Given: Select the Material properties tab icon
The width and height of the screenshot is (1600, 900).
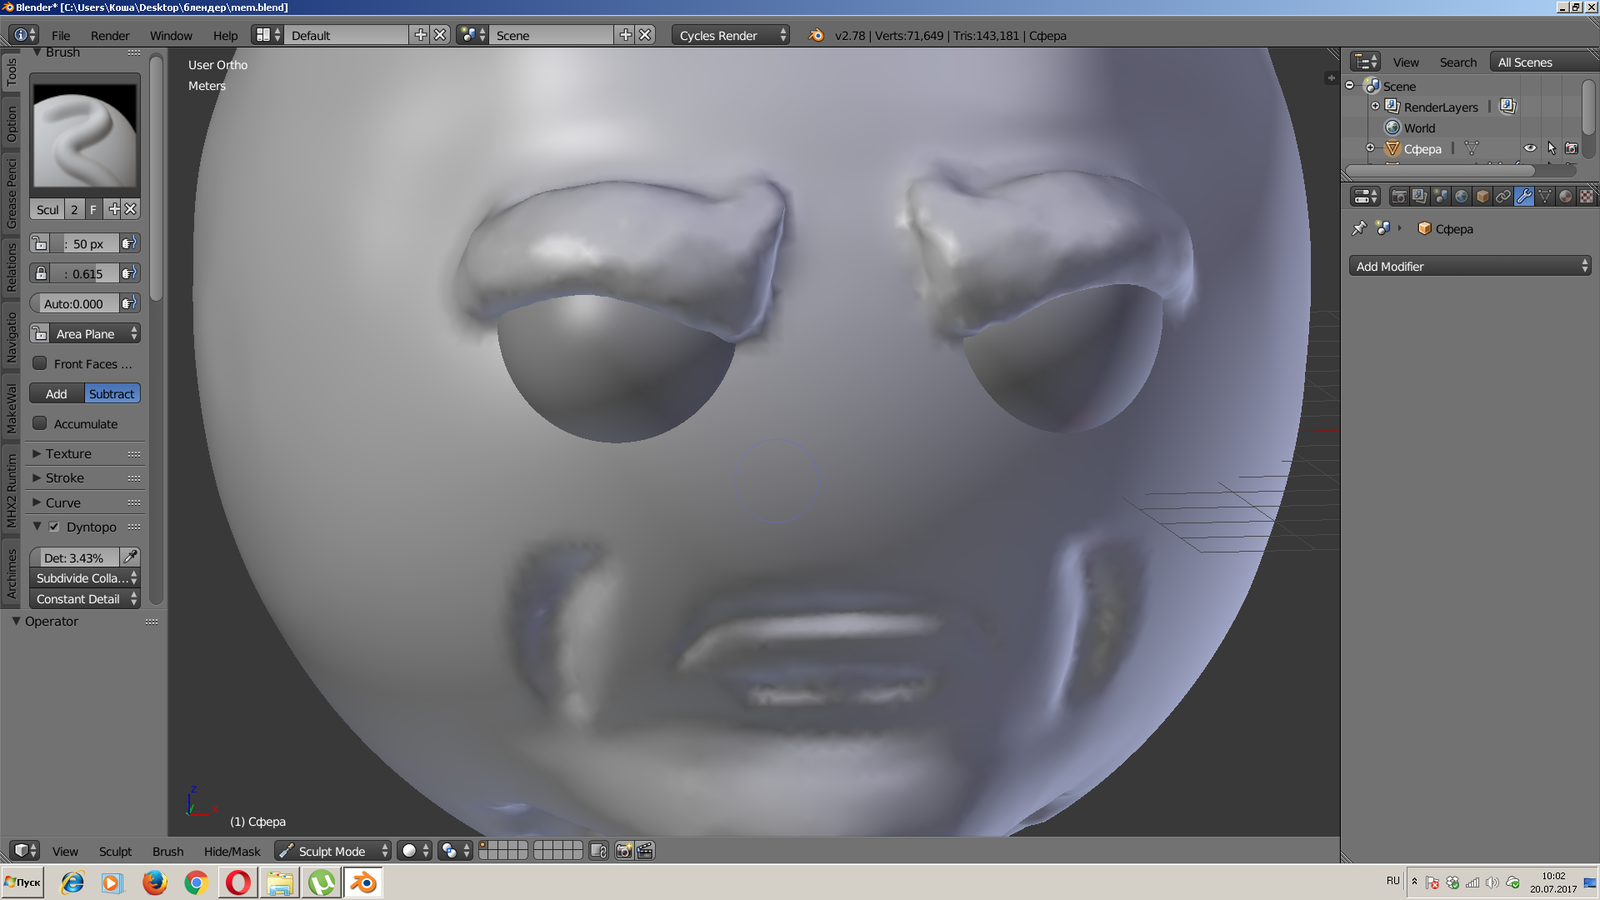Looking at the screenshot, I should click(x=1566, y=197).
